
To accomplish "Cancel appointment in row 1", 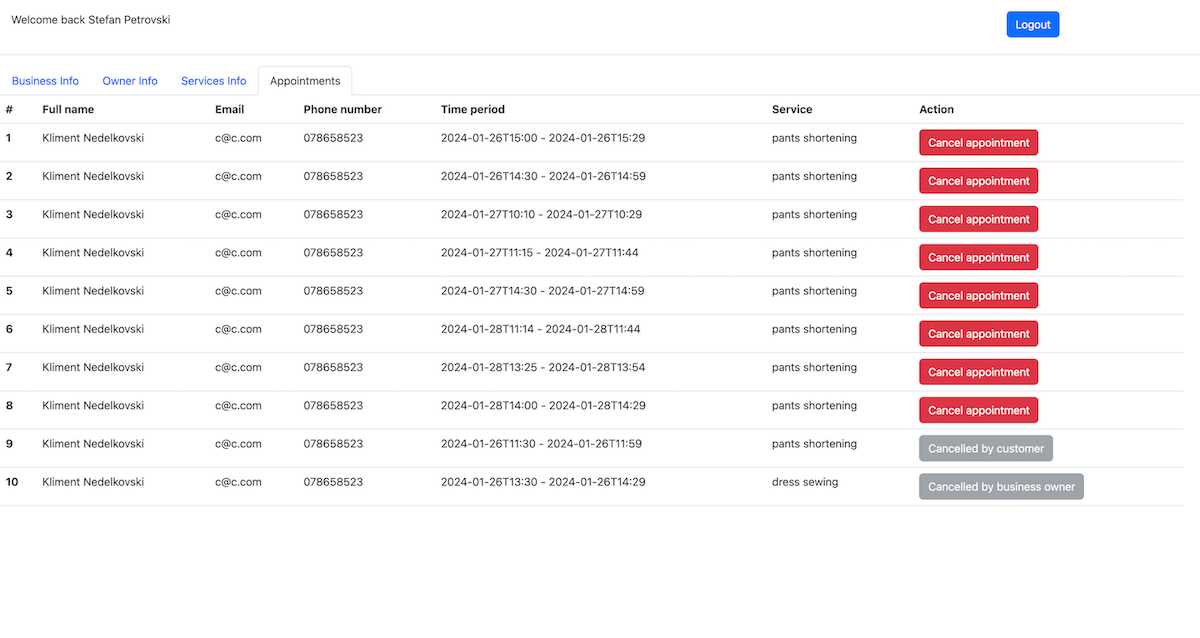I will [x=978, y=143].
